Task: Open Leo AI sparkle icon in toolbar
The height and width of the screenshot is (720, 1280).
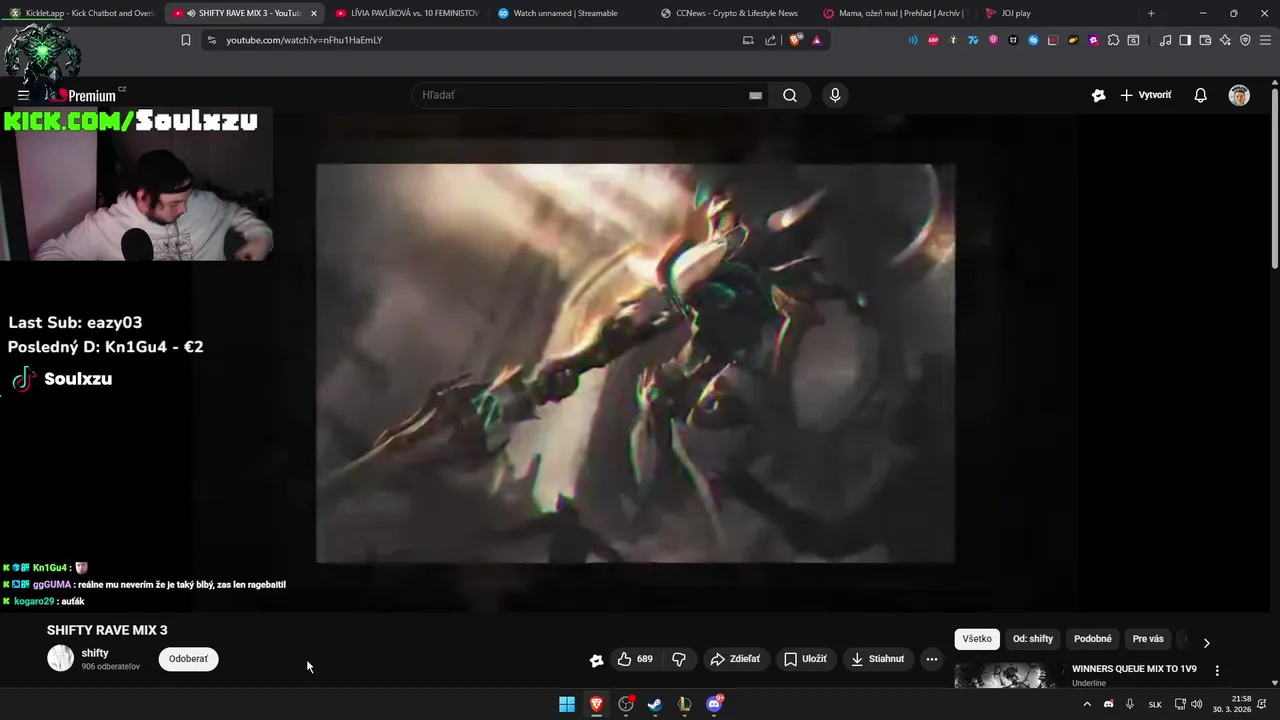Action: click(1225, 40)
